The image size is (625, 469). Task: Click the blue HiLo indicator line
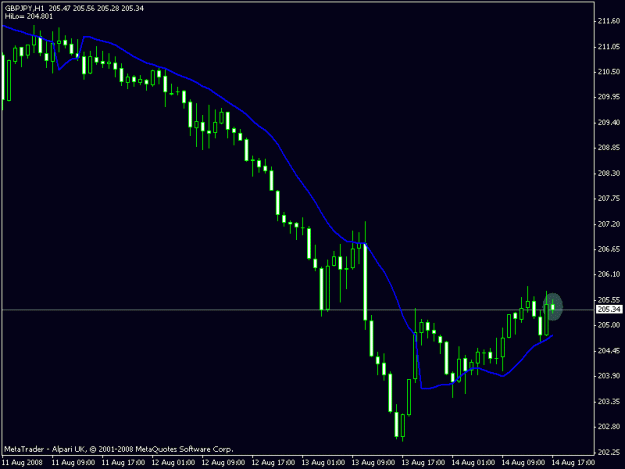click(296, 175)
